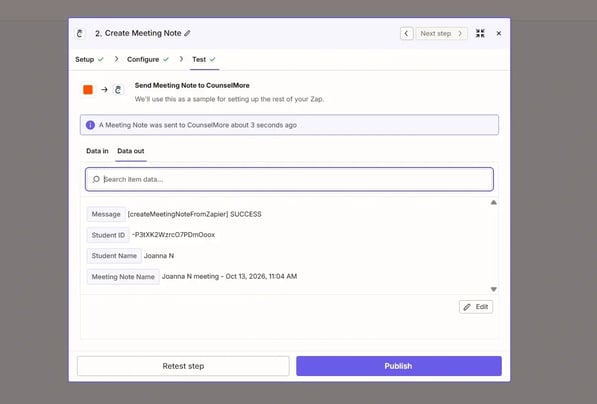Select the Test tab

point(204,59)
